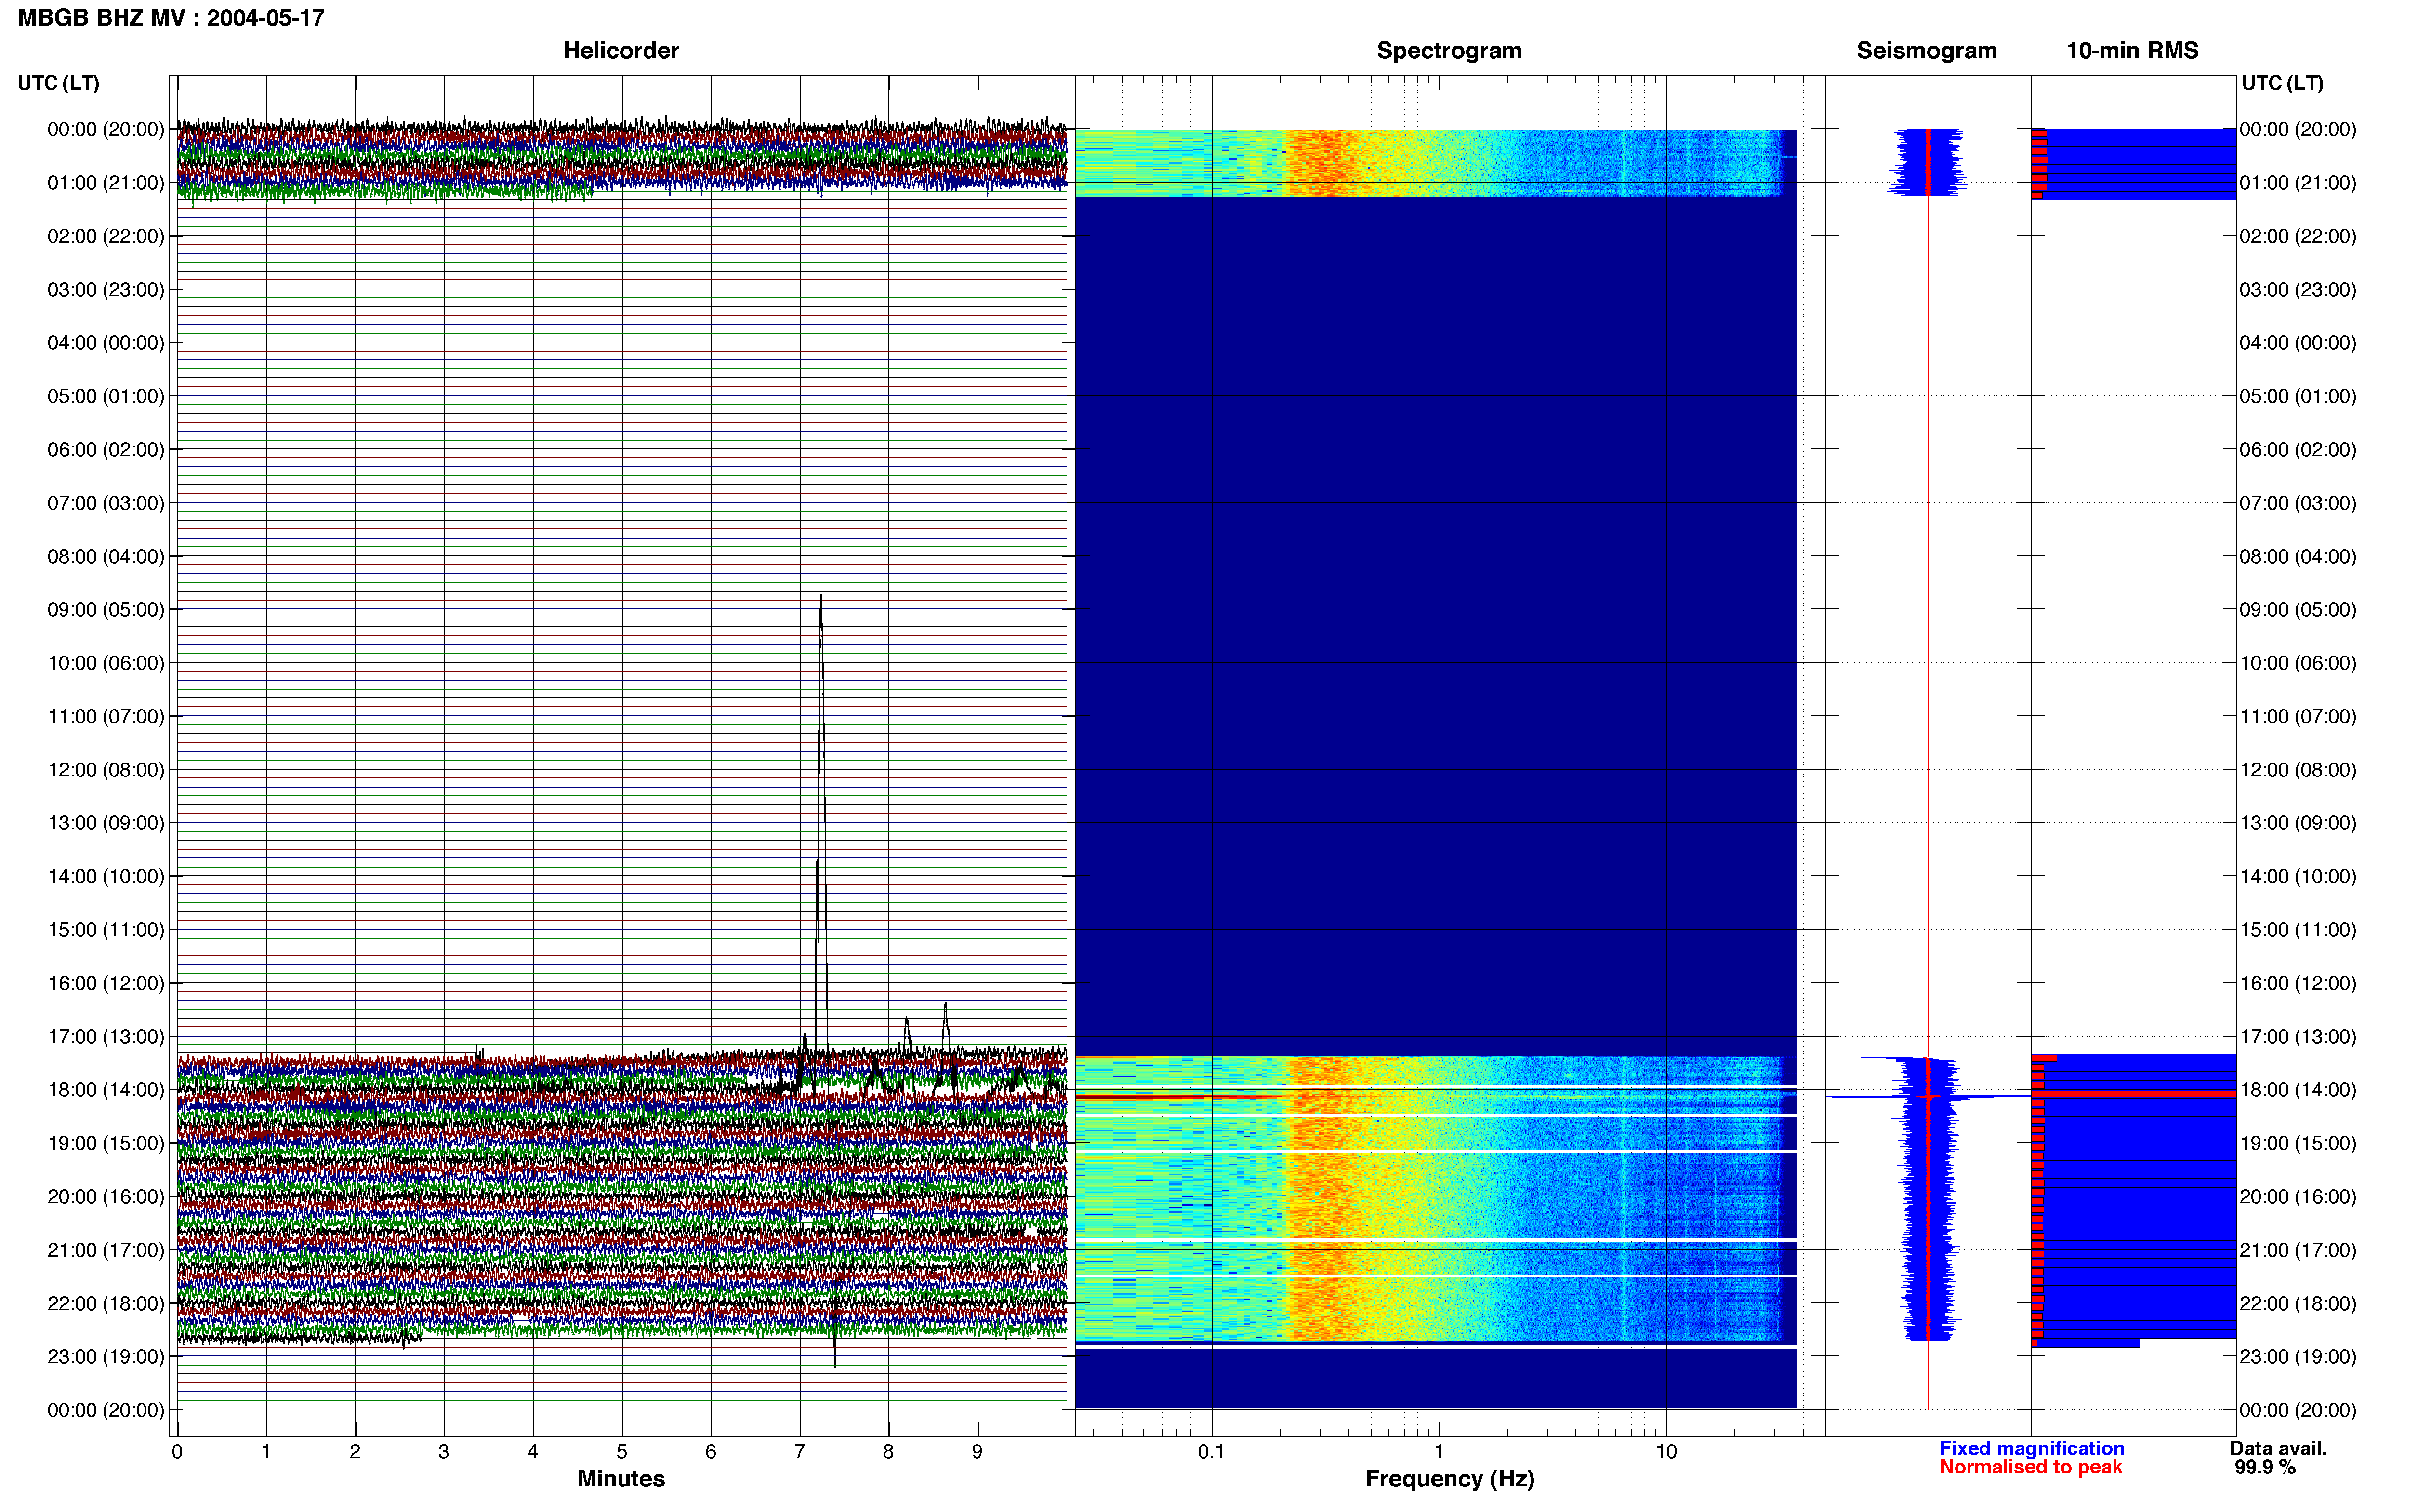
Task: Click "09:00 (05:00)" on the left time axis
Action: click(105, 610)
